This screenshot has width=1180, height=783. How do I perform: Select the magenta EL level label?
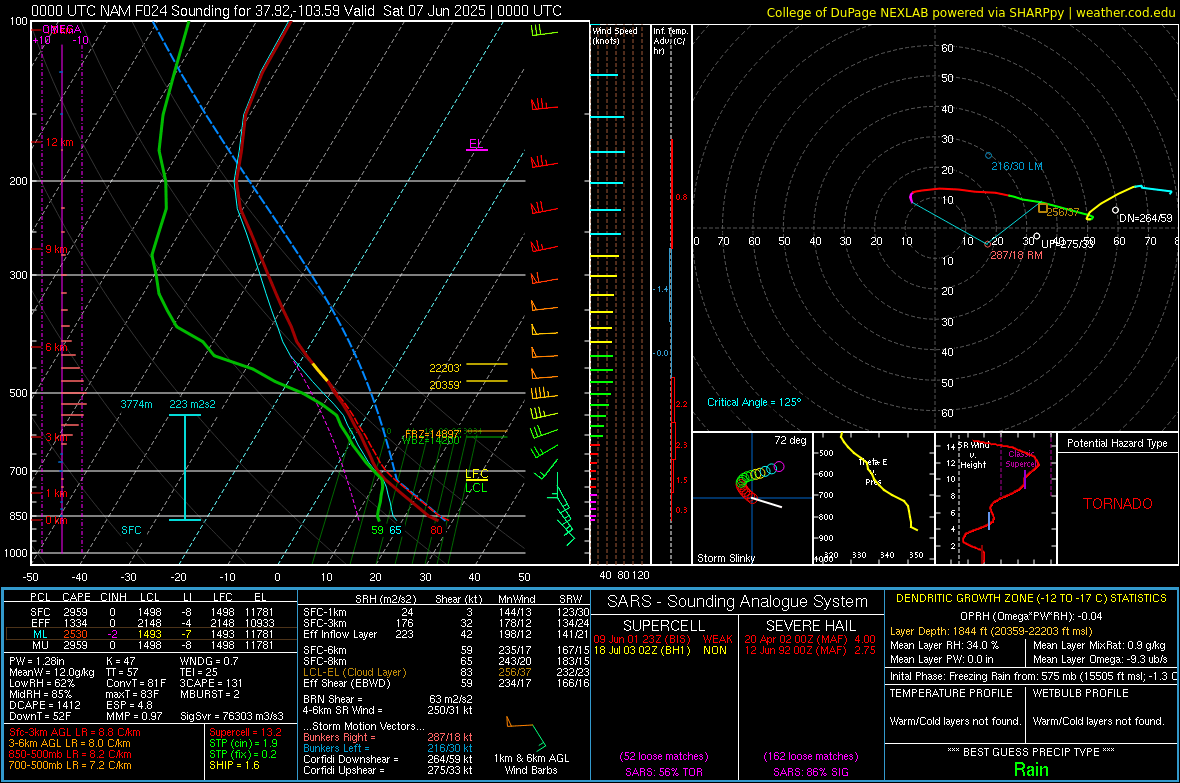(x=476, y=143)
